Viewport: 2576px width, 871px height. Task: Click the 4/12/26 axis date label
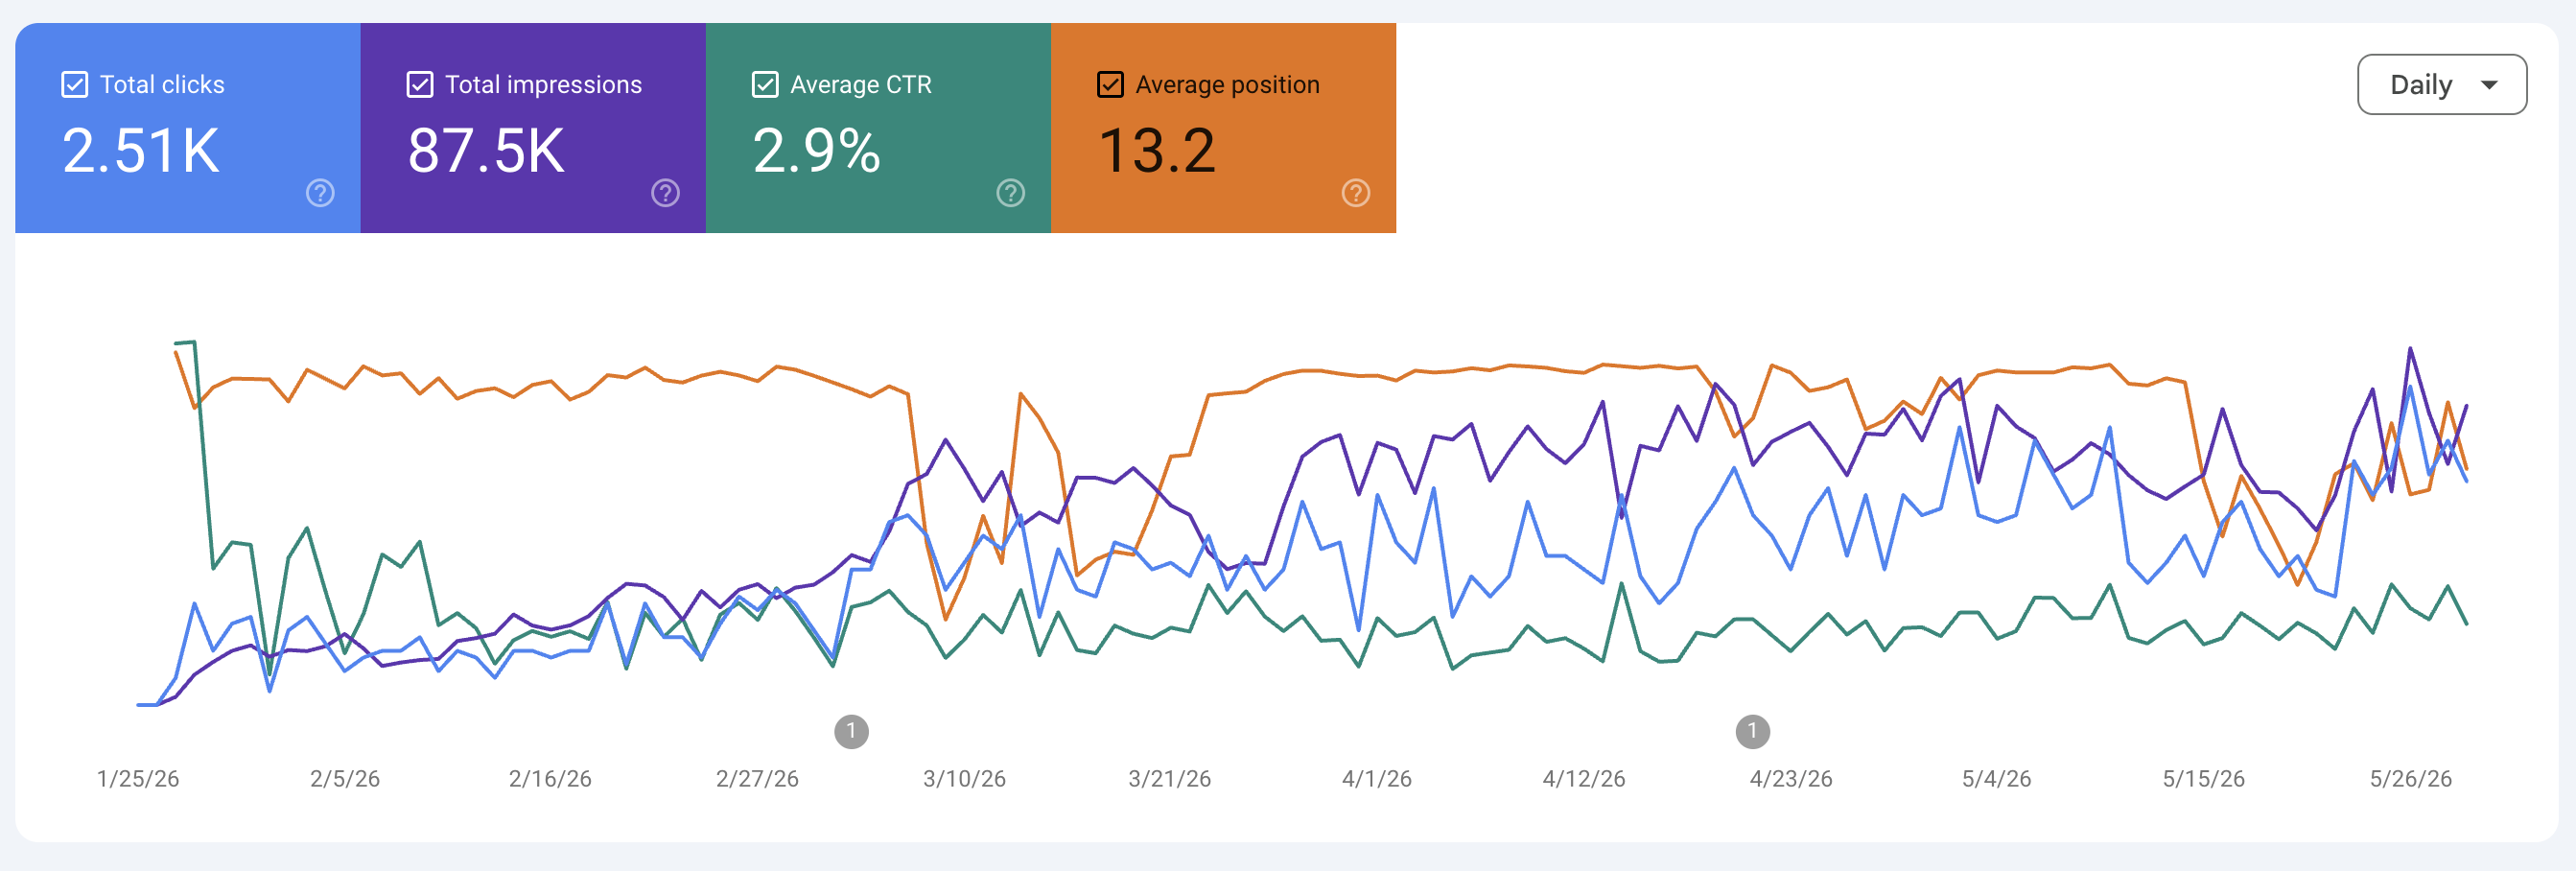pyautogui.click(x=1584, y=779)
